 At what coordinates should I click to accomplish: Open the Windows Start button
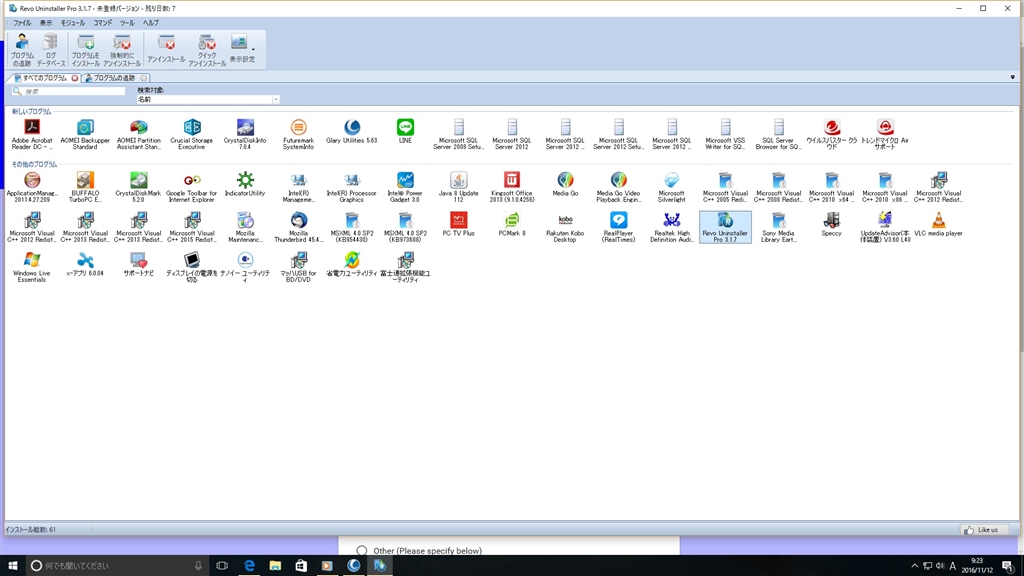coord(12,566)
